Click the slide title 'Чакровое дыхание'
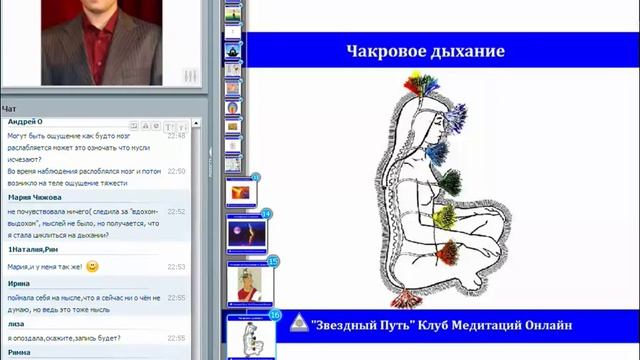This screenshot has width=640, height=360. coord(426,51)
